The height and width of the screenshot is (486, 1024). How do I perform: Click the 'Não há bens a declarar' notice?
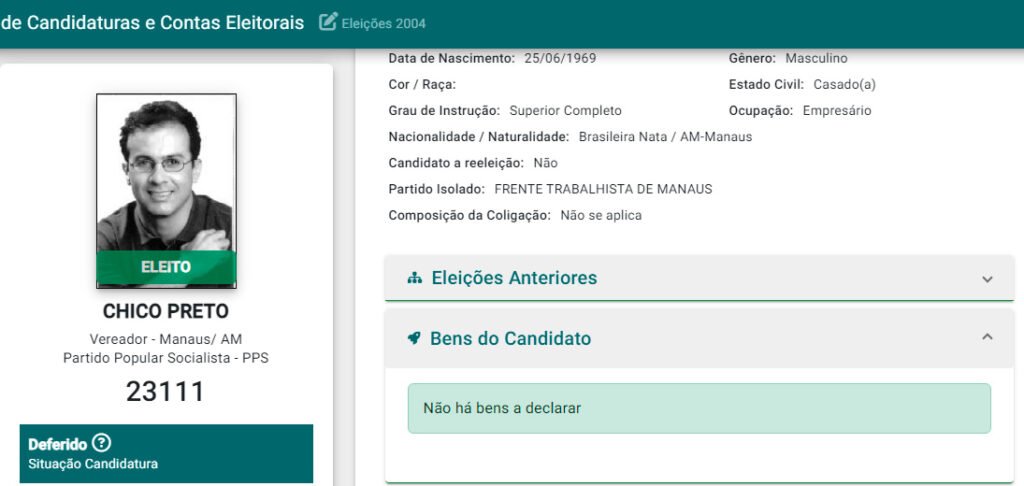(x=699, y=408)
